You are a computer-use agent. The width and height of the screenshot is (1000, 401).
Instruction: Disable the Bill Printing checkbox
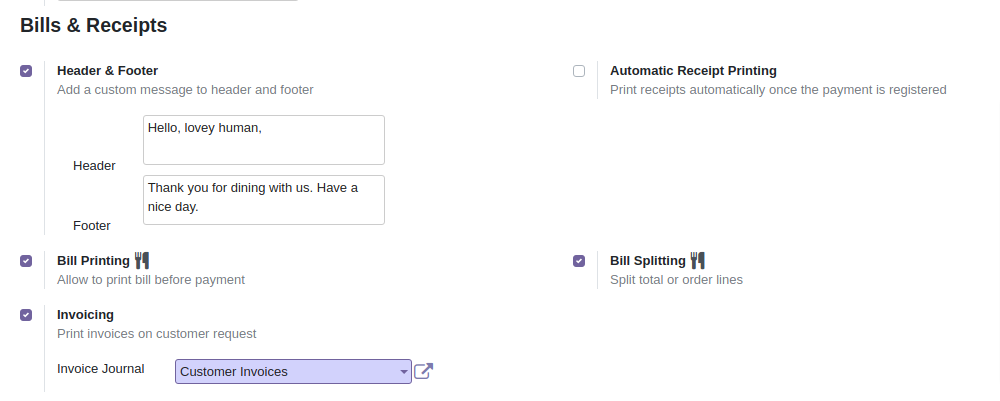point(26,261)
